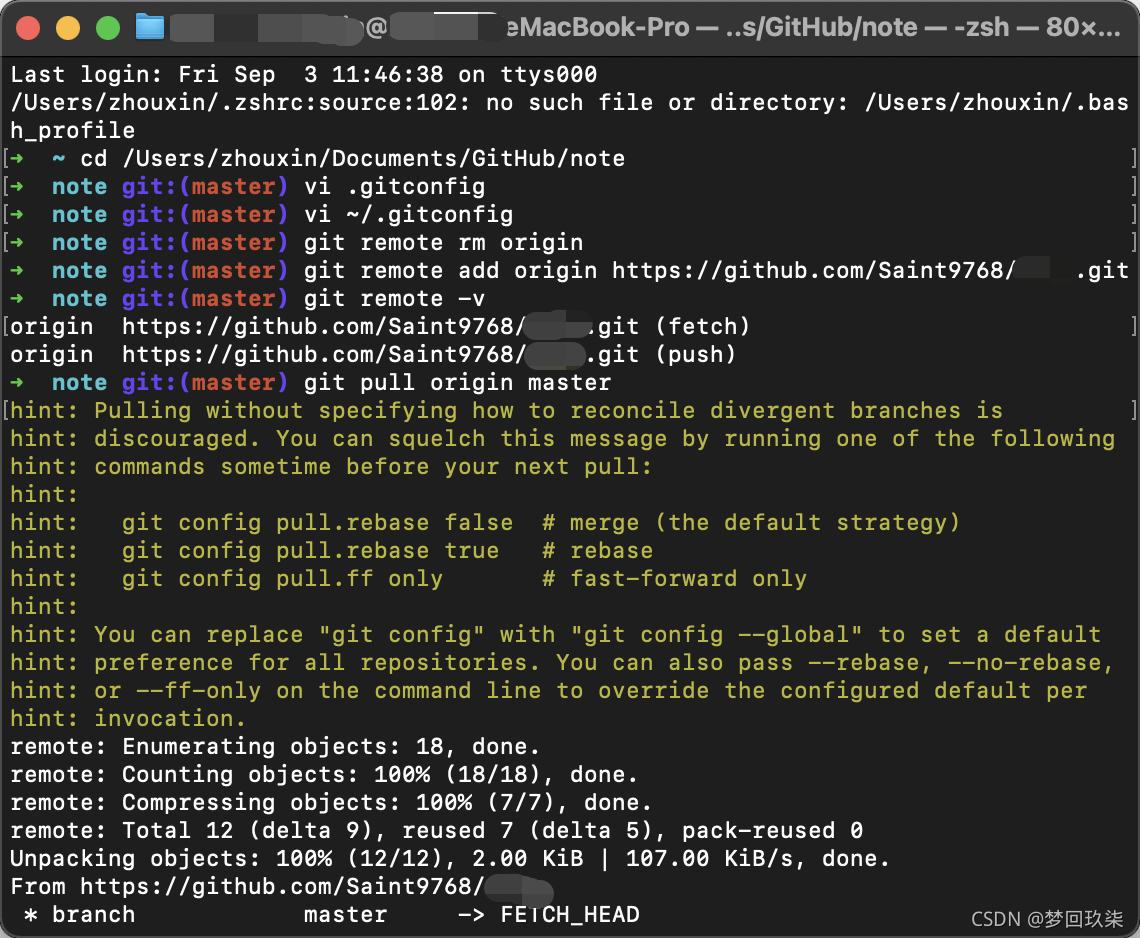Screen dimensions: 1140x938
Task: Click the "vi ~/.gitconfig" command text
Action: tap(408, 215)
